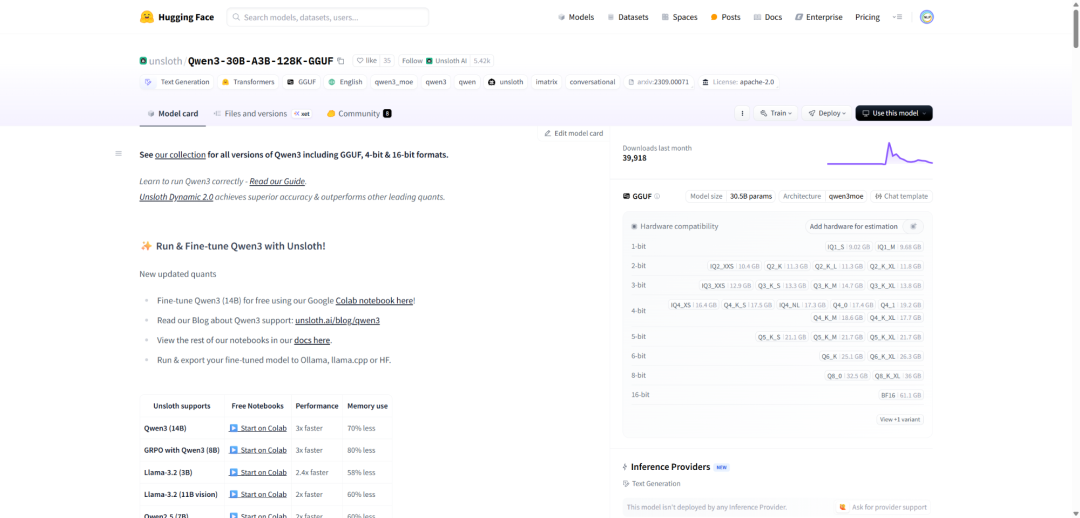Image resolution: width=1080 pixels, height=518 pixels.
Task: Click the License apache-2.0 tag
Action: (738, 82)
